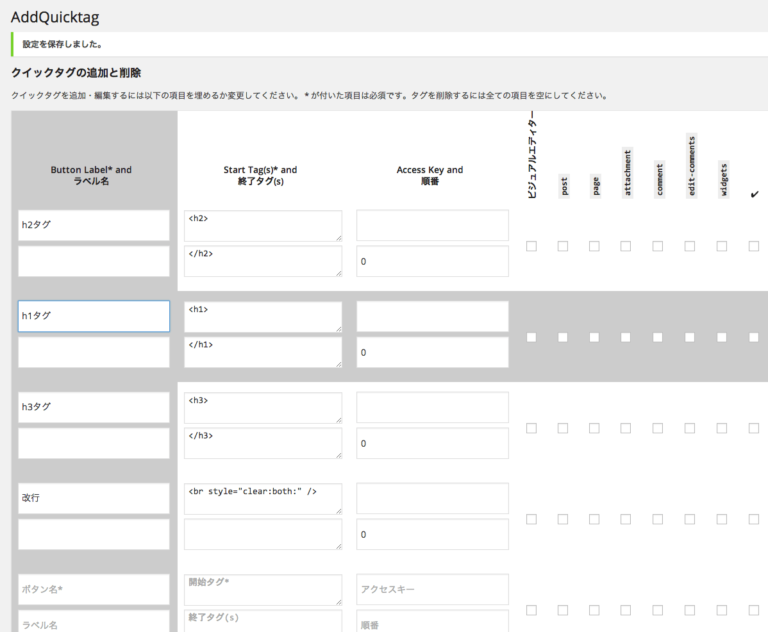
Task: Click the </h1> end tag textarea
Action: [x=263, y=352]
